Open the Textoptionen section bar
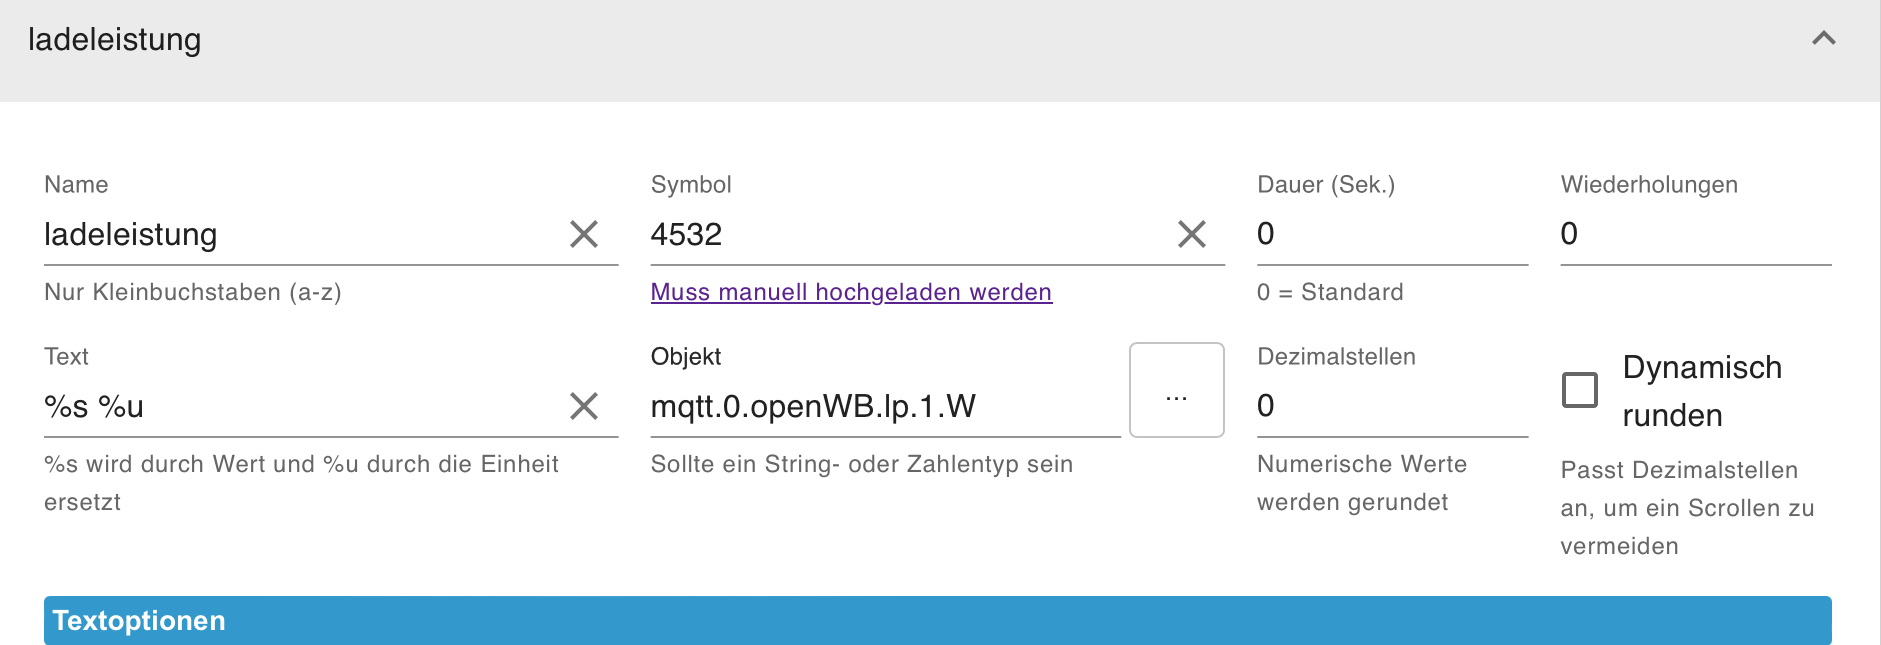Viewport: 1881px width, 645px height. coord(937,620)
